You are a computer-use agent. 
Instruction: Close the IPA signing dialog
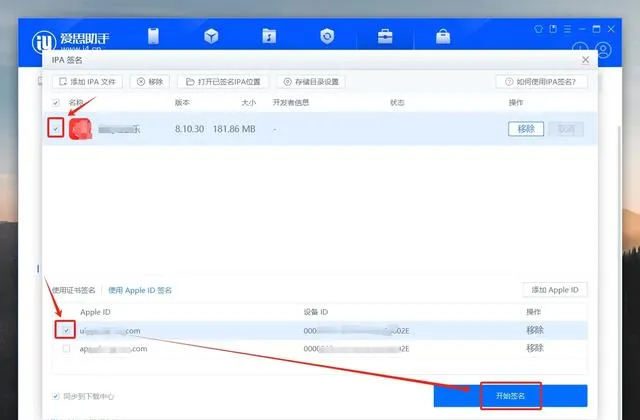585,60
